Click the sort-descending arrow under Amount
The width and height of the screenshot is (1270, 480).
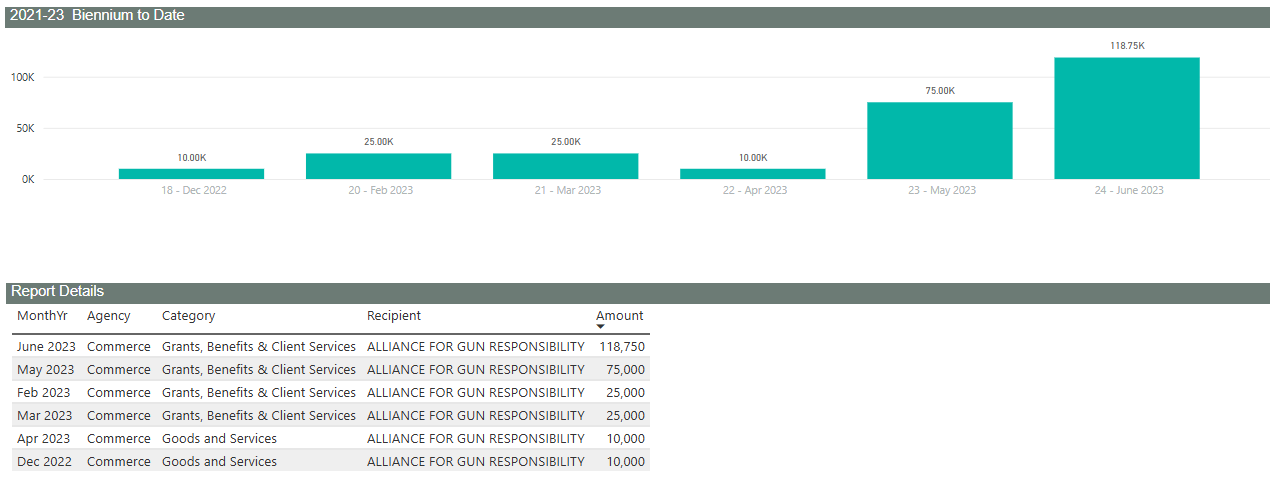(x=600, y=327)
